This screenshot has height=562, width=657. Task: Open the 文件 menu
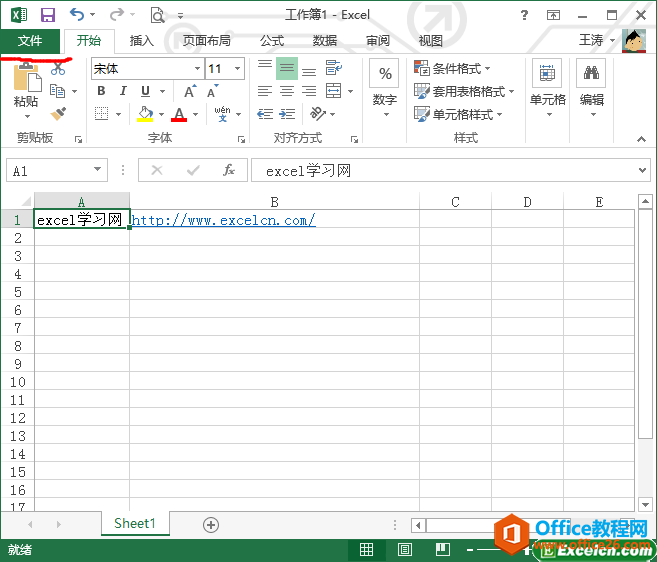(x=30, y=41)
